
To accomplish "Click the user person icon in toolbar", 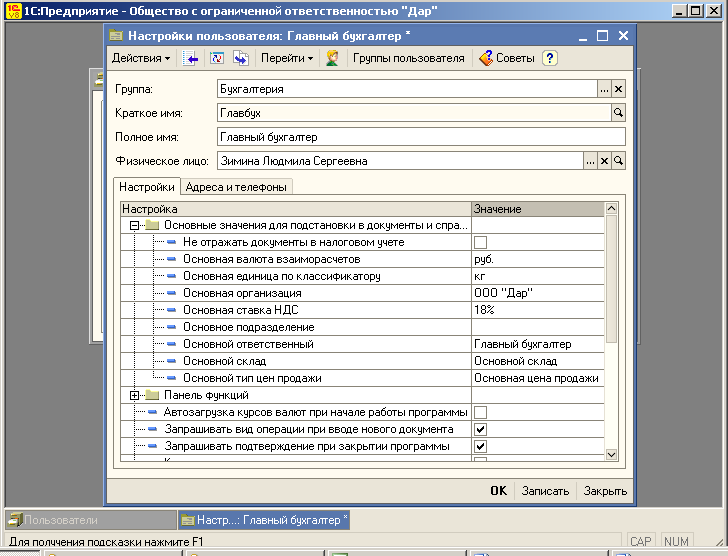I will (332, 58).
